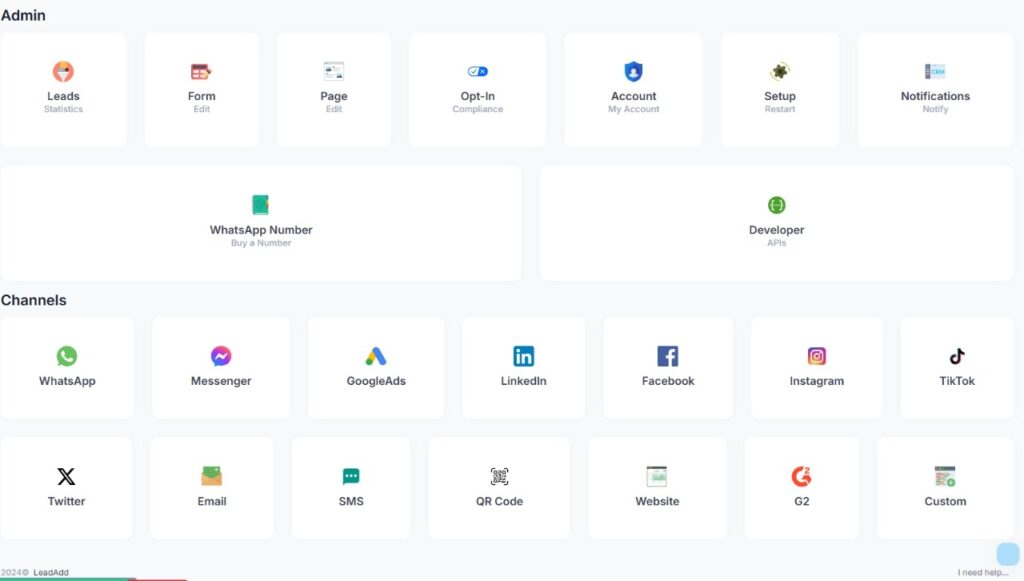Choose the Messenger channel icon
Viewport: 1024px width, 581px height.
point(221,356)
